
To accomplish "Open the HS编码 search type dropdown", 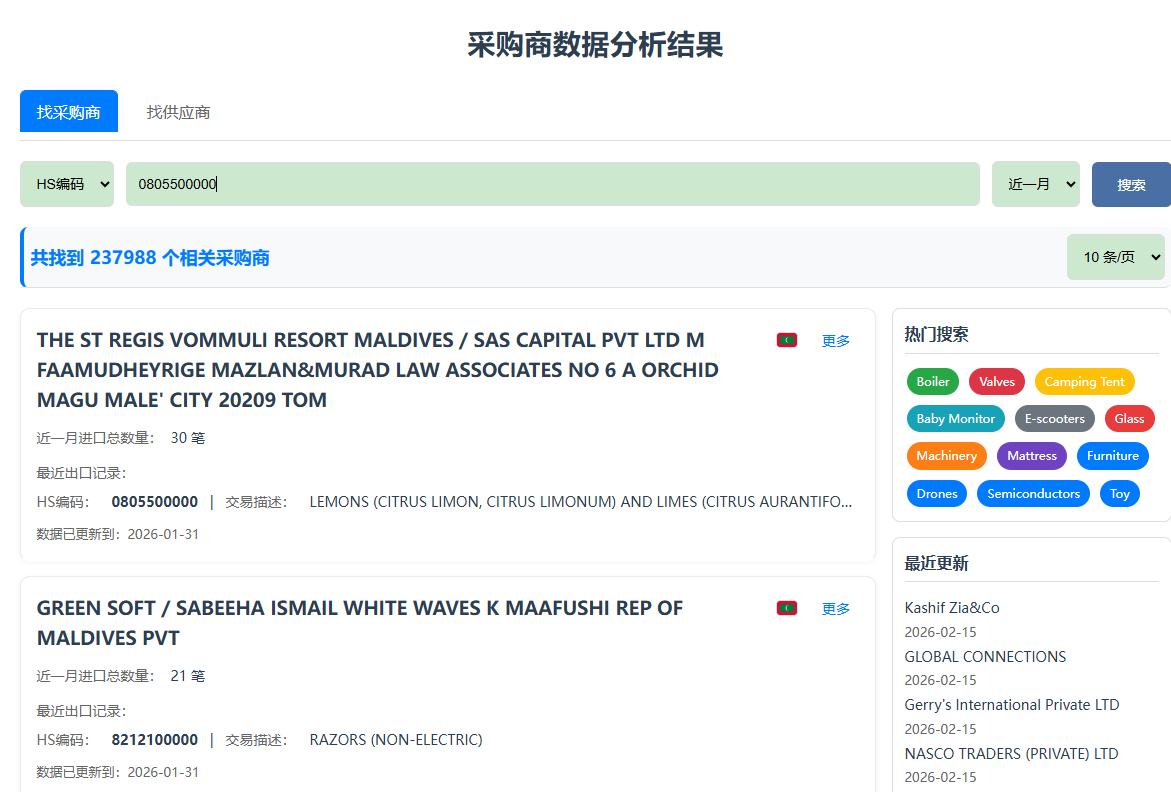I will (66, 184).
